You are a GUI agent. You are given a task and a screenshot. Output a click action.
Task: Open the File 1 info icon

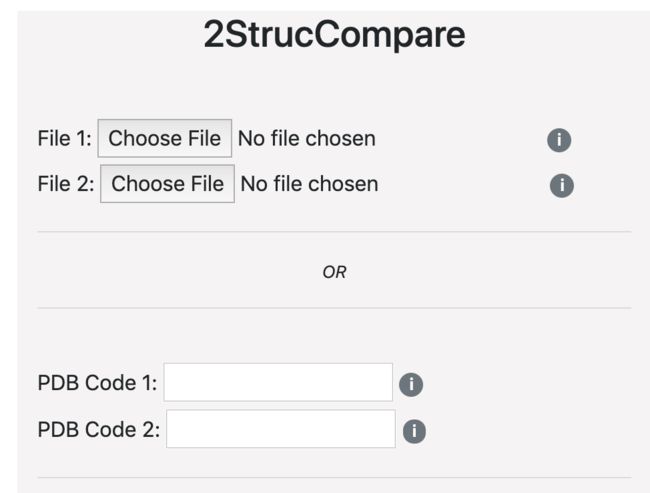pos(559,140)
